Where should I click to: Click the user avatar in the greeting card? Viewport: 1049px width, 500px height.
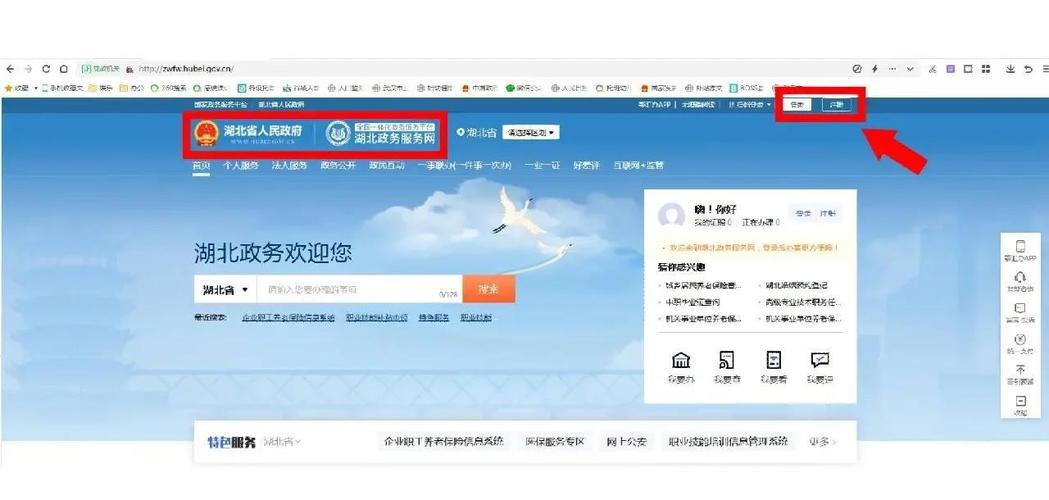tap(671, 216)
